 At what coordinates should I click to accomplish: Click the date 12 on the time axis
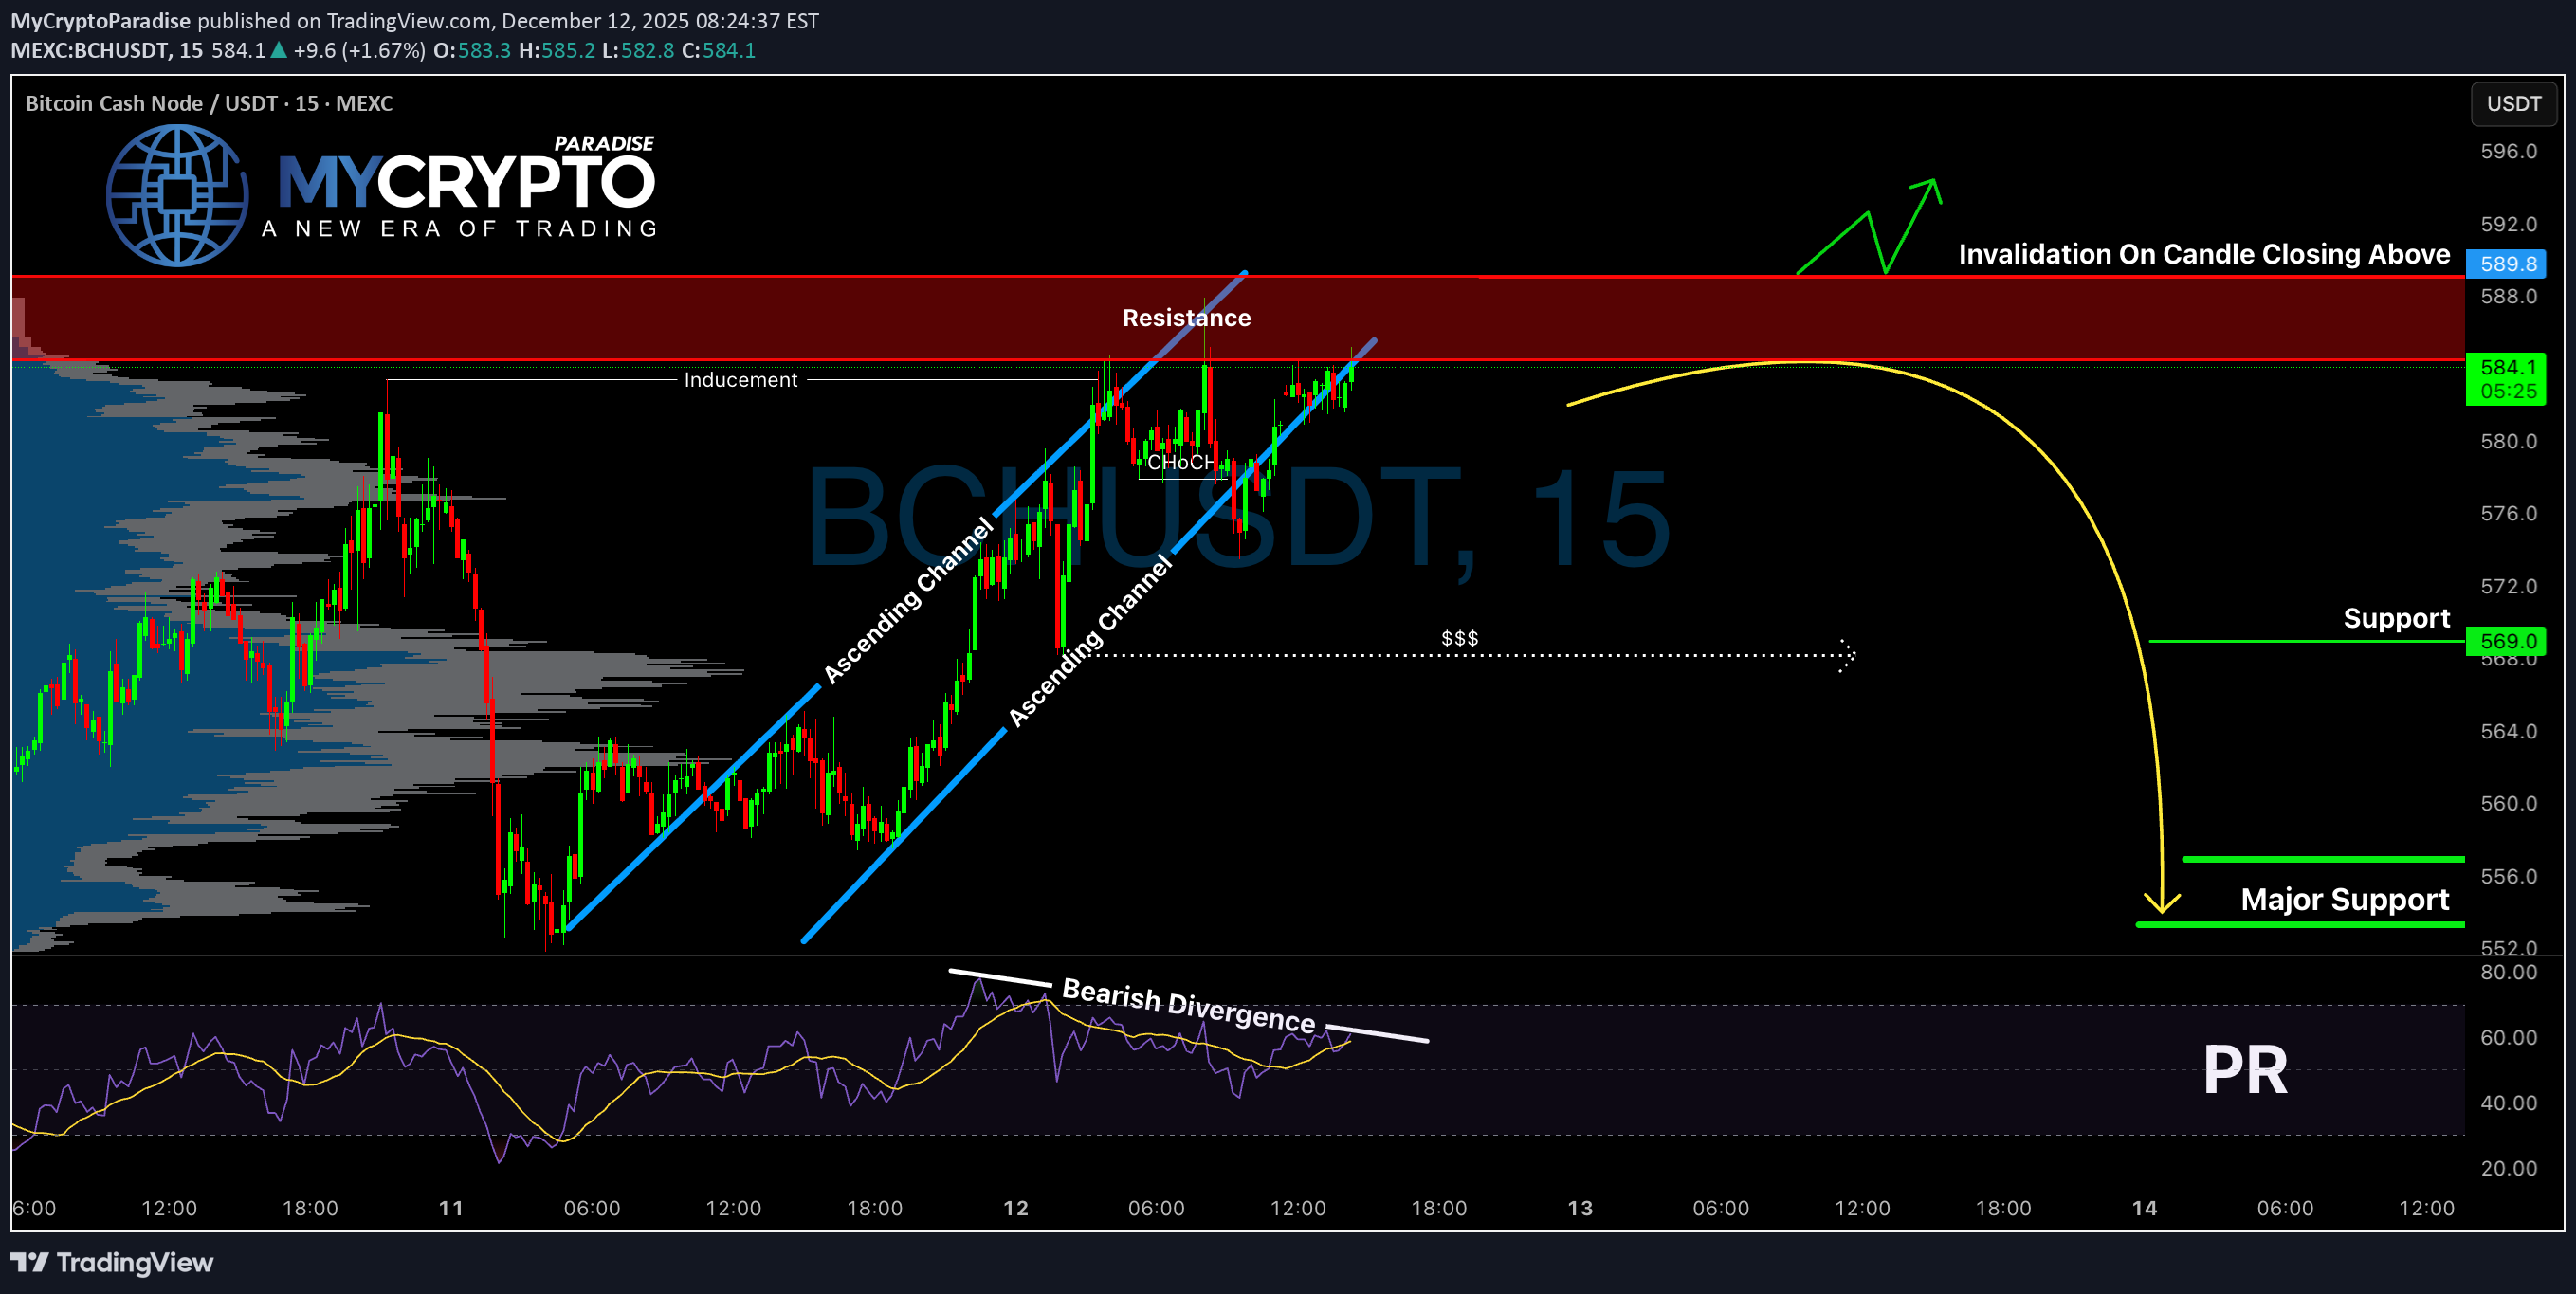pos(1015,1208)
